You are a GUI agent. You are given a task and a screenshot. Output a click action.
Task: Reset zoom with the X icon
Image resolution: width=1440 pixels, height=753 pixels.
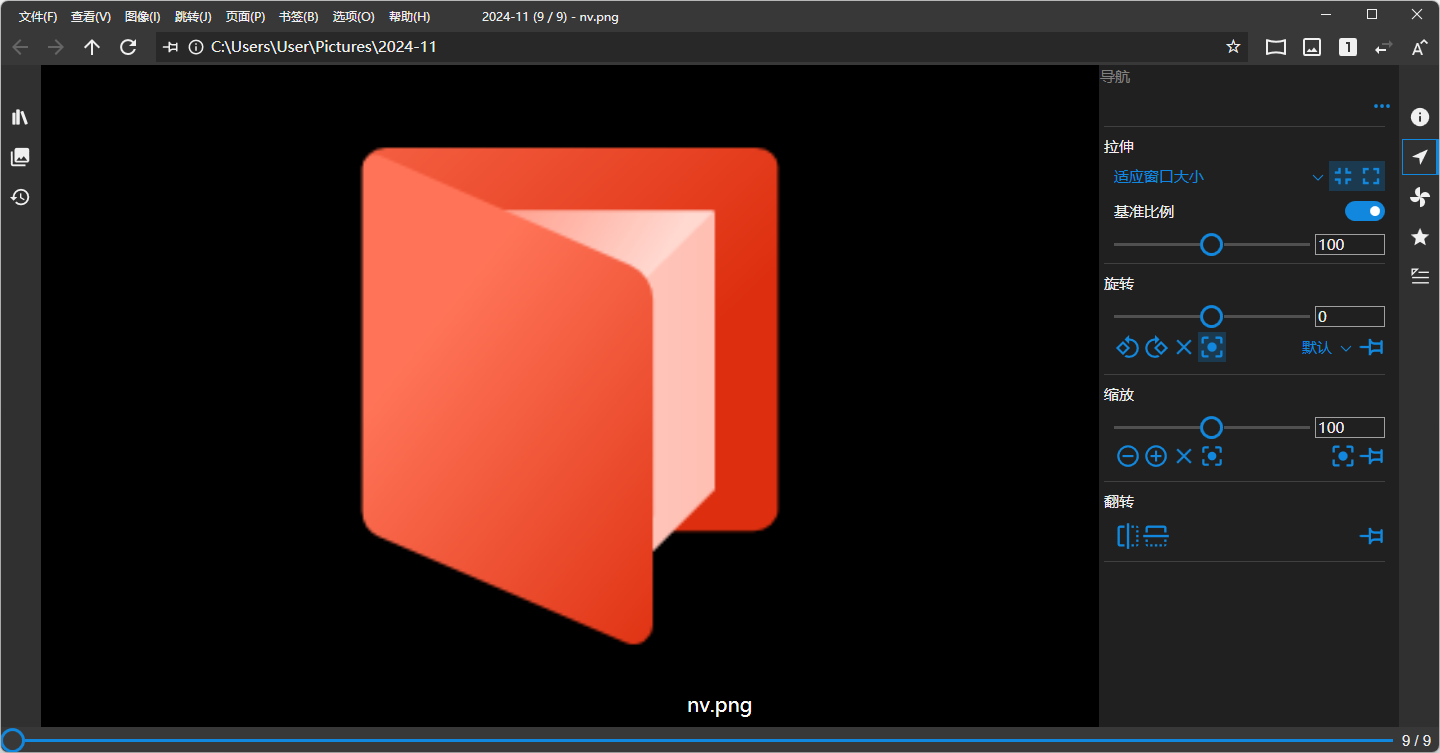coord(1184,456)
